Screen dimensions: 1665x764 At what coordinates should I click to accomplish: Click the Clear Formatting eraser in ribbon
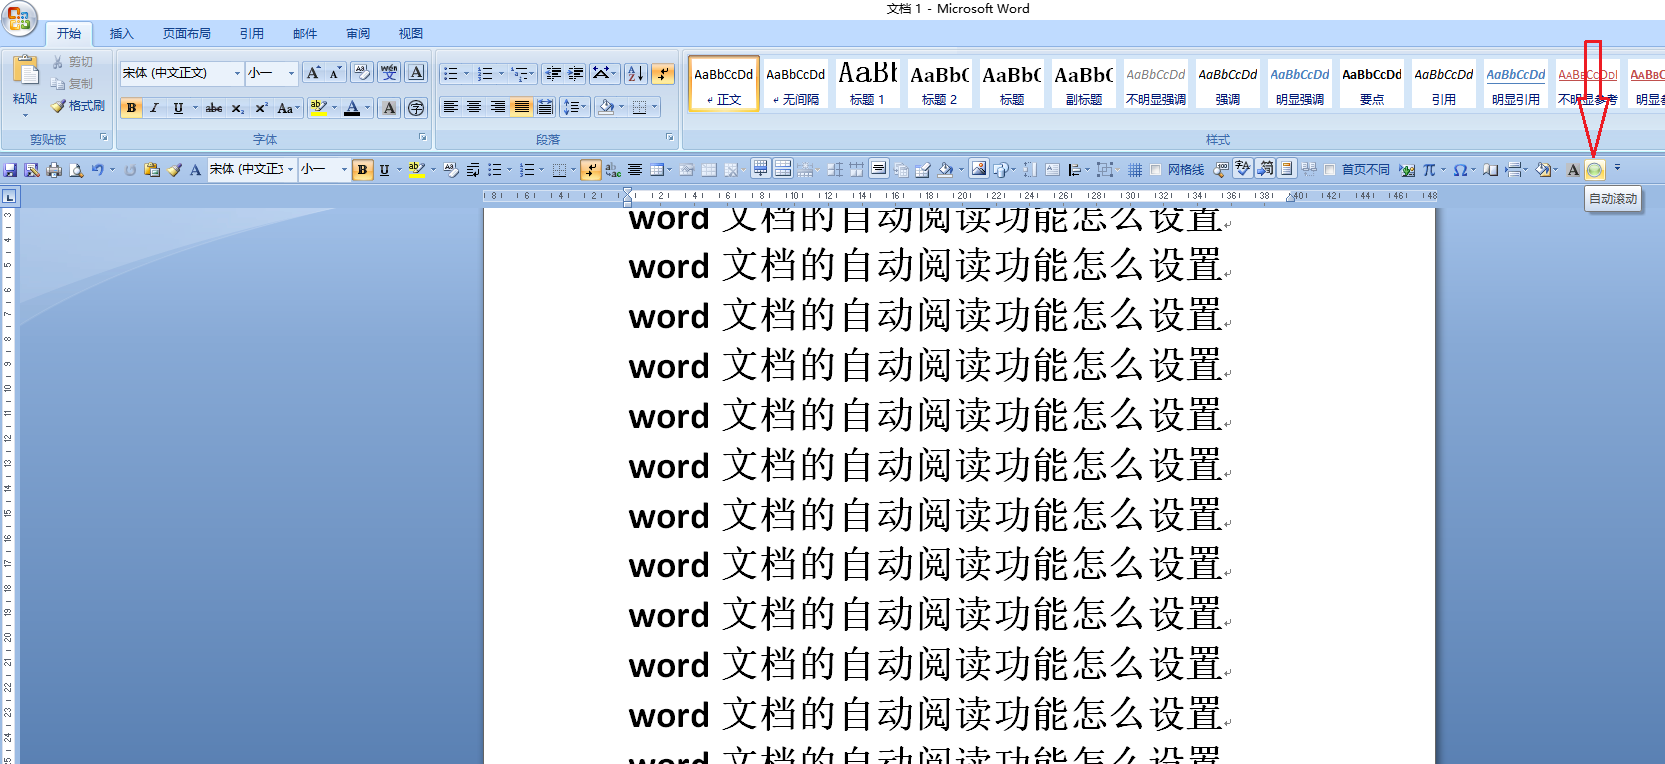(x=362, y=73)
